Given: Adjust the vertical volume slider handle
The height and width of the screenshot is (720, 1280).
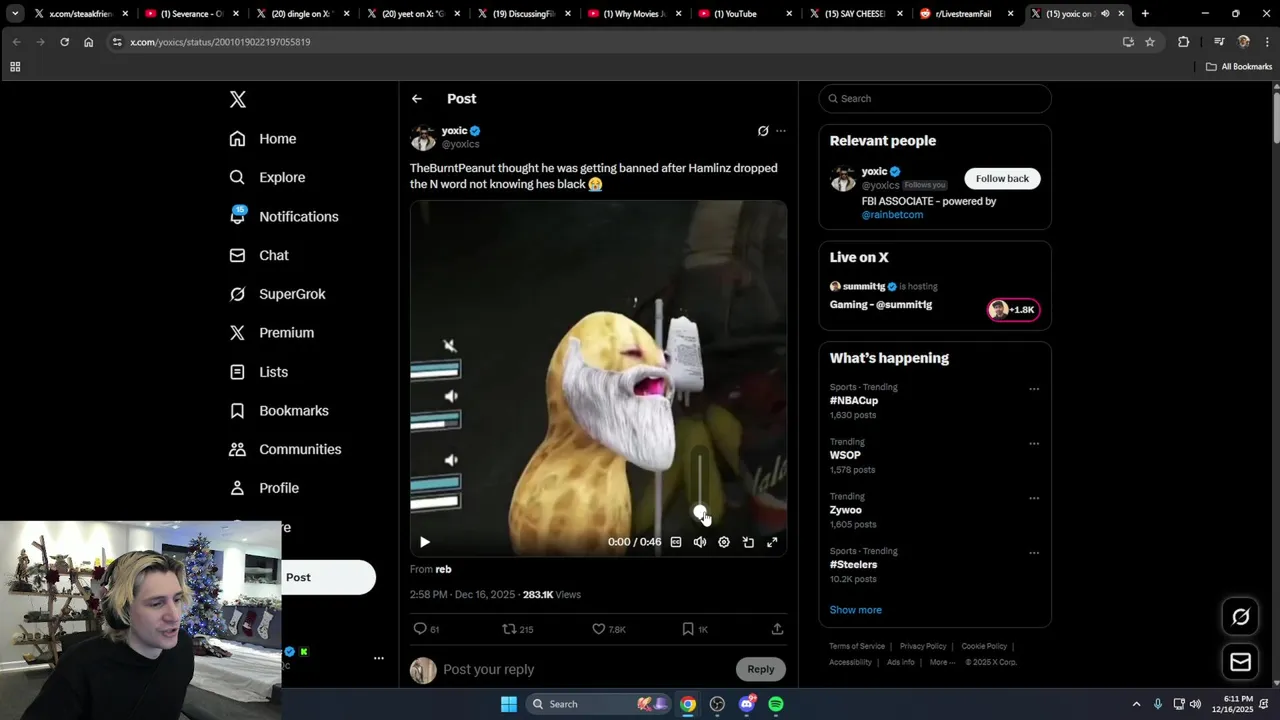Looking at the screenshot, I should 700,512.
